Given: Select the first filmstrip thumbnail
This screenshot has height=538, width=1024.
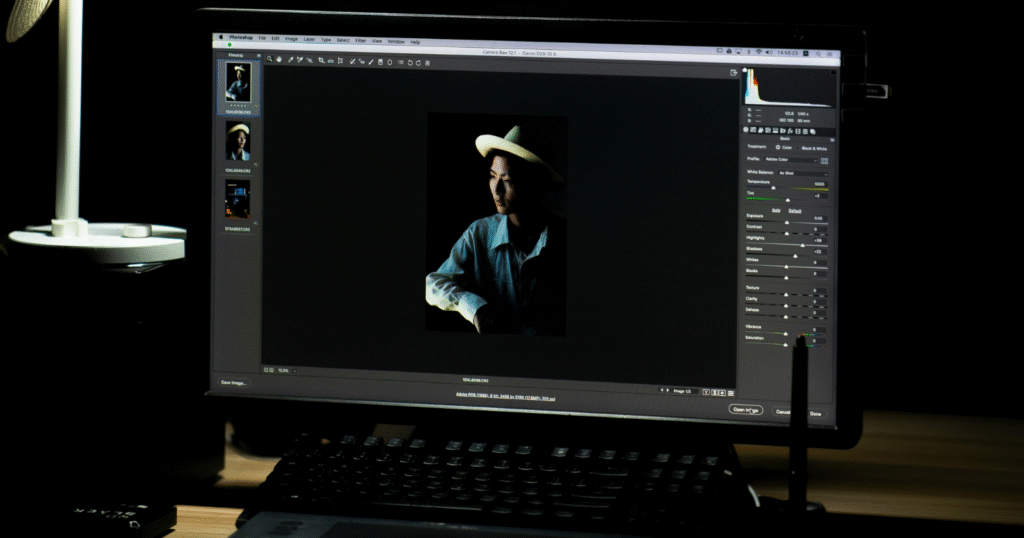Looking at the screenshot, I should (238, 83).
